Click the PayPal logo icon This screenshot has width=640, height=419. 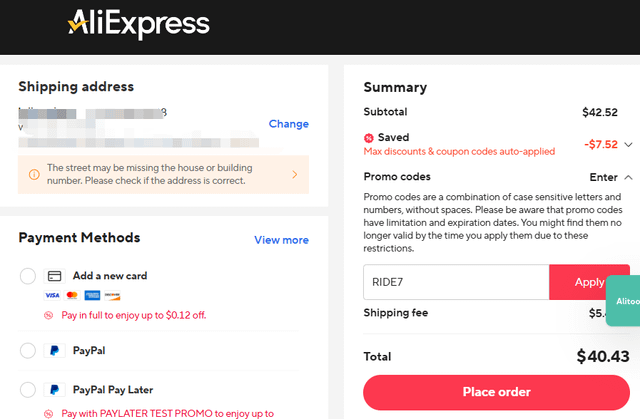55,351
